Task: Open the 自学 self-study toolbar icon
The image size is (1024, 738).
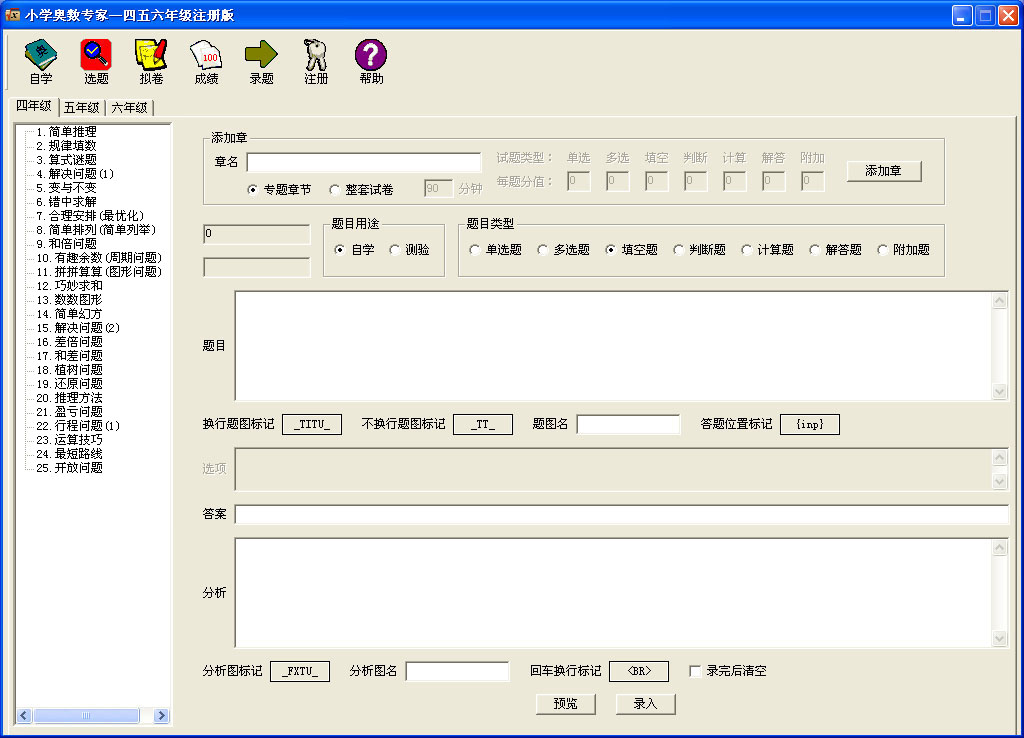Action: click(41, 62)
